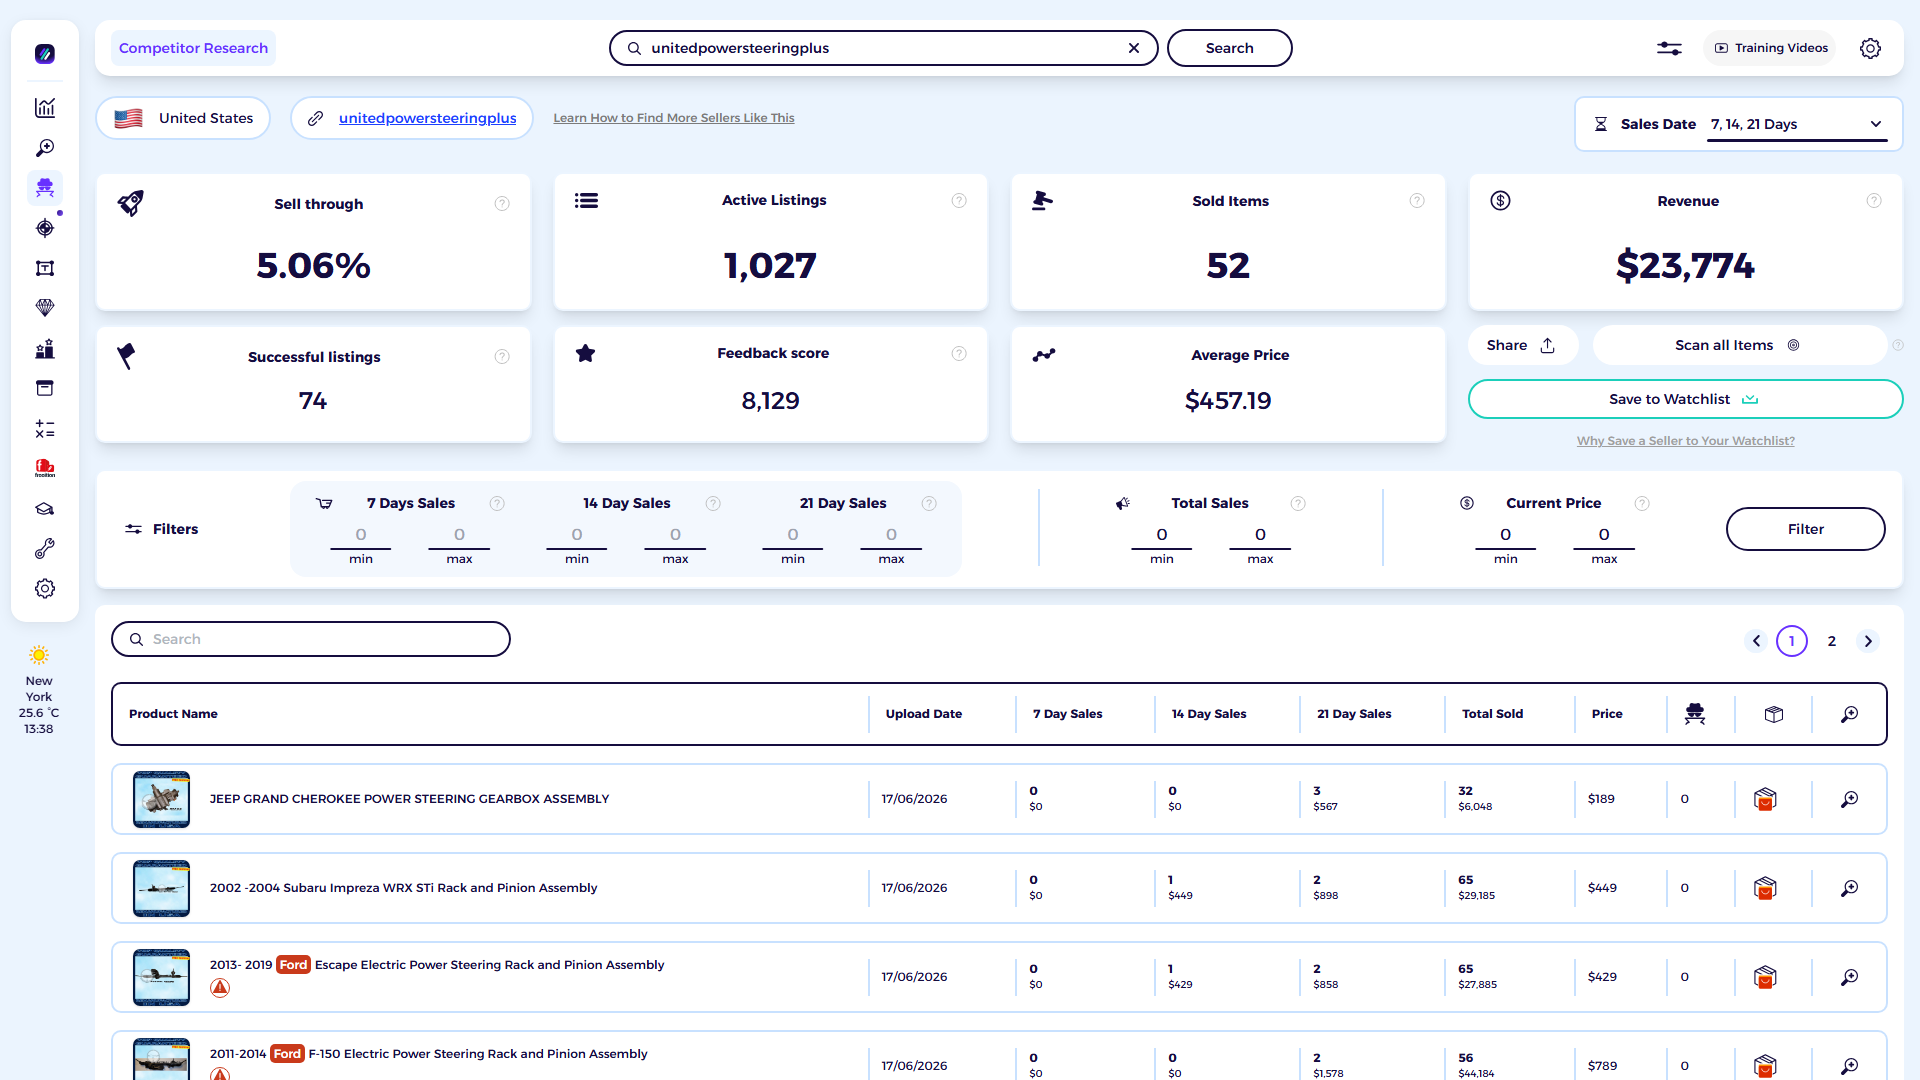Open Jeep Grand Cherokee product thumbnail
This screenshot has height=1080, width=1920.
coord(161,799)
